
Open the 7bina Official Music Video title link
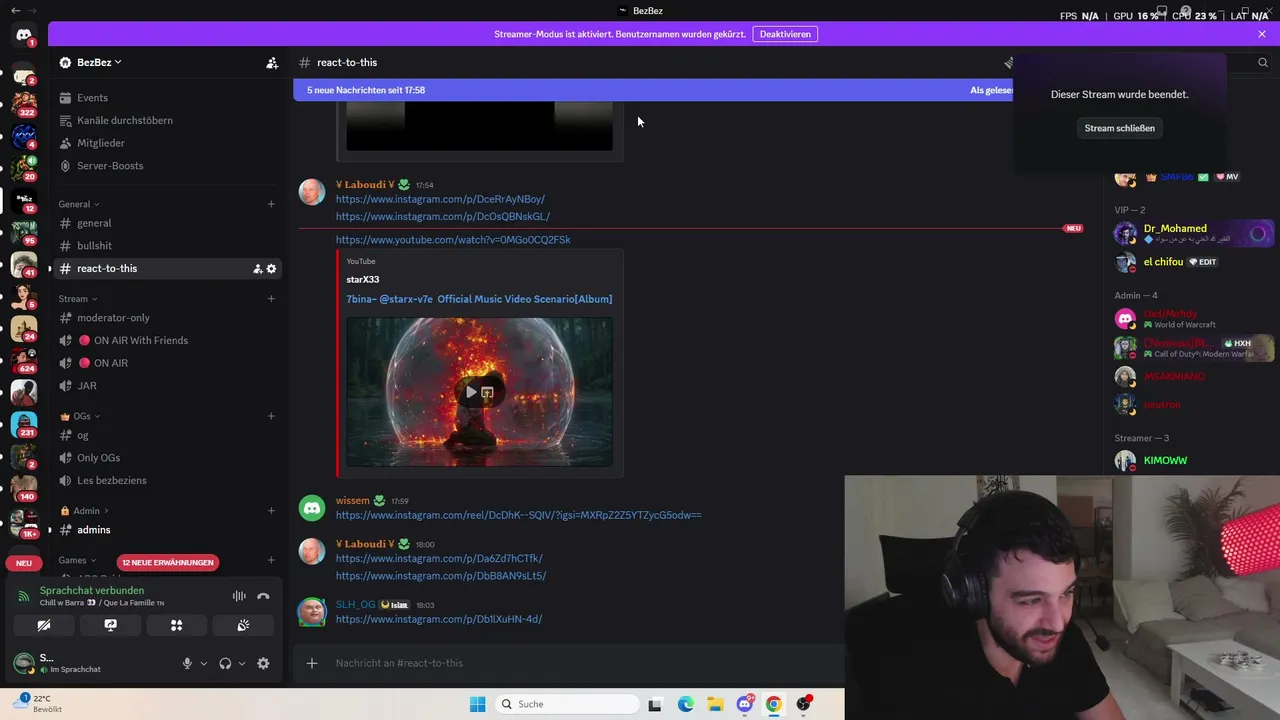pyautogui.click(x=479, y=299)
